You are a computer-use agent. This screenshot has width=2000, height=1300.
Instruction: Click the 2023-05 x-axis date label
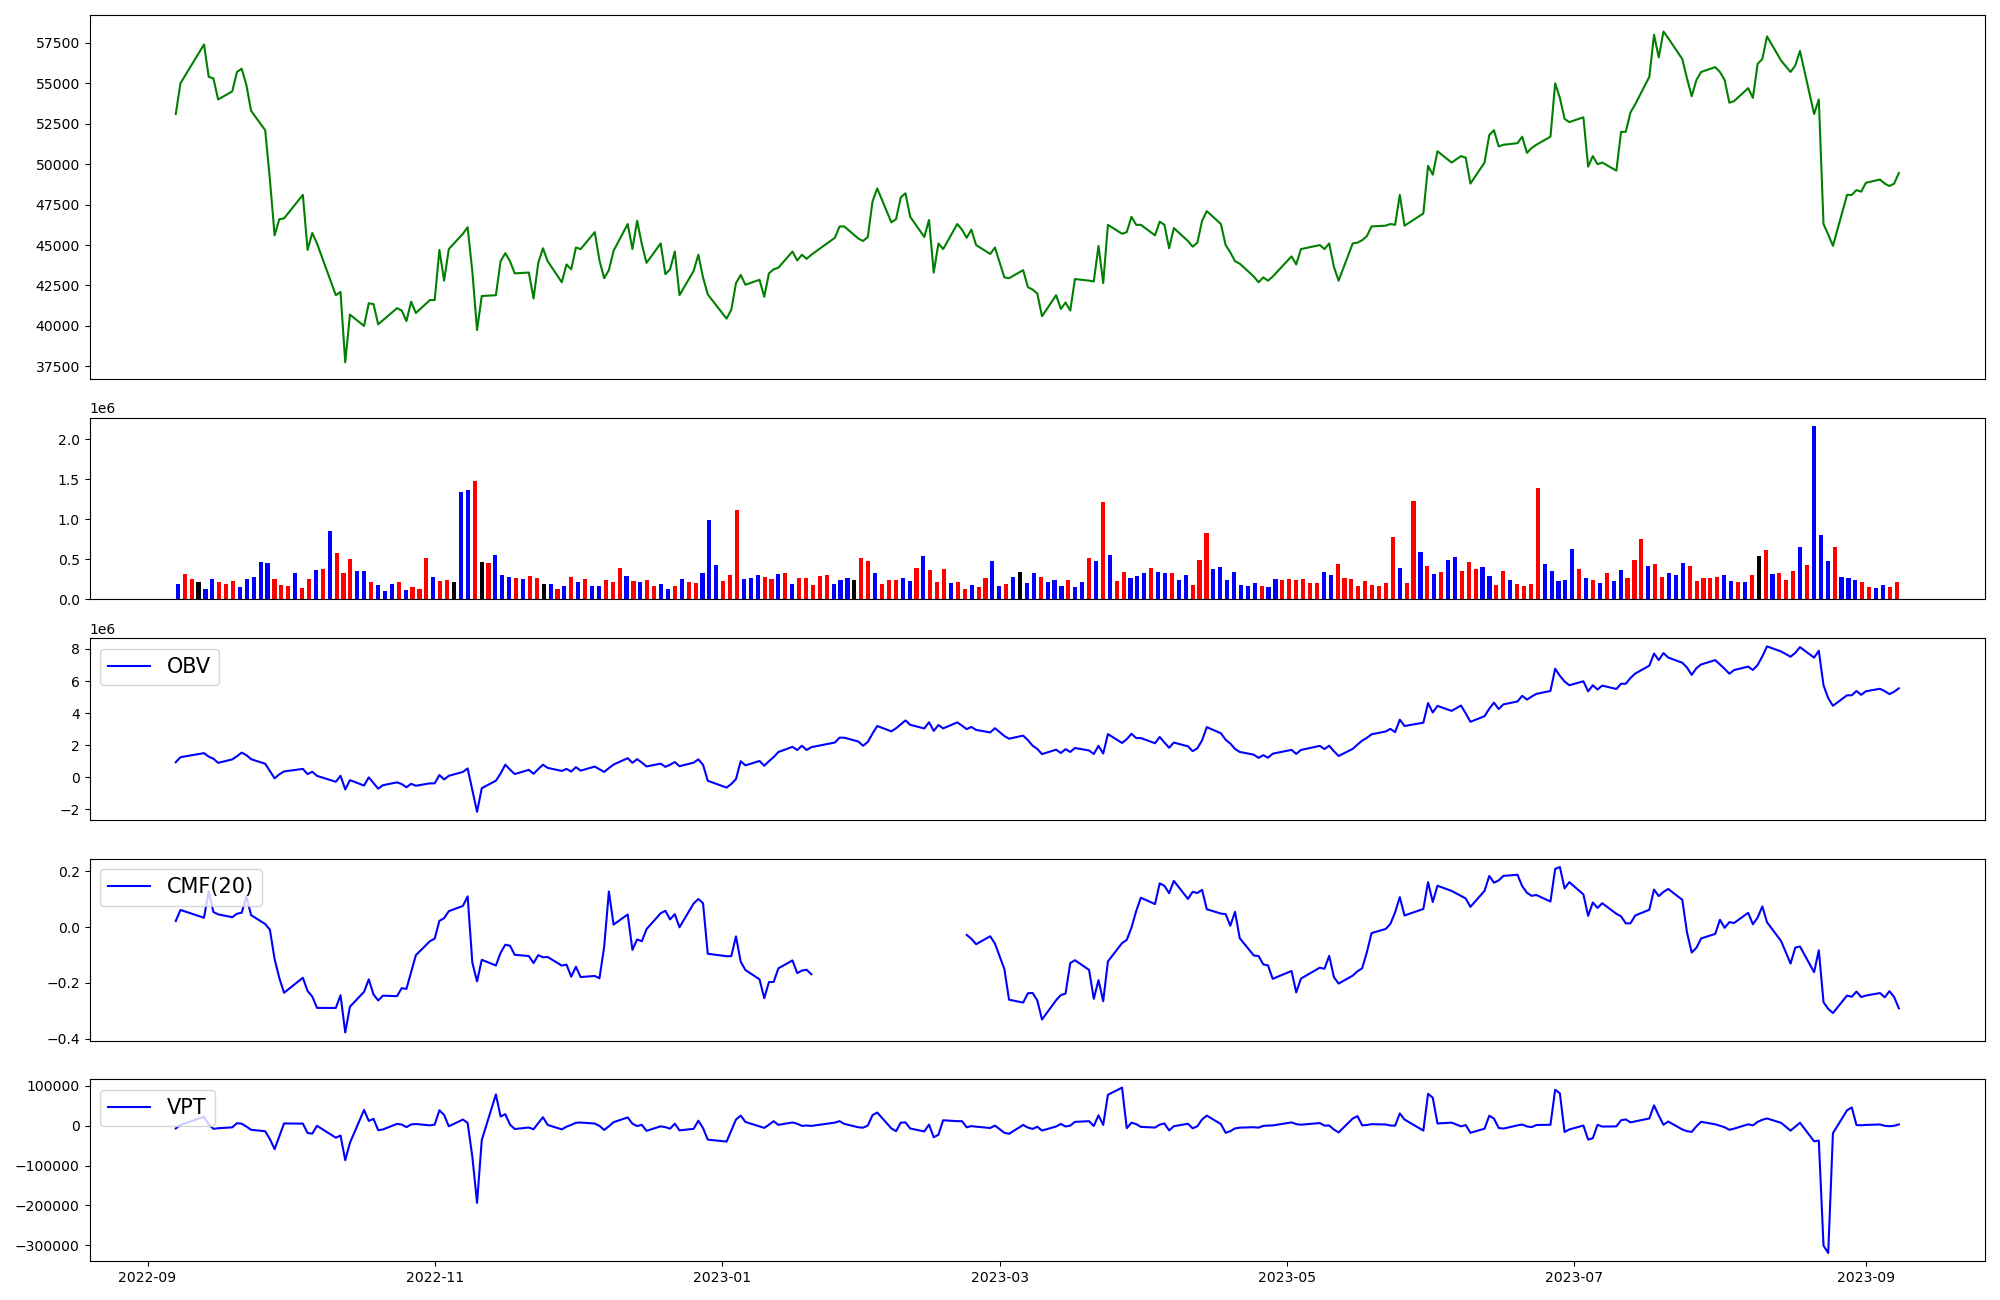coord(1286,1277)
